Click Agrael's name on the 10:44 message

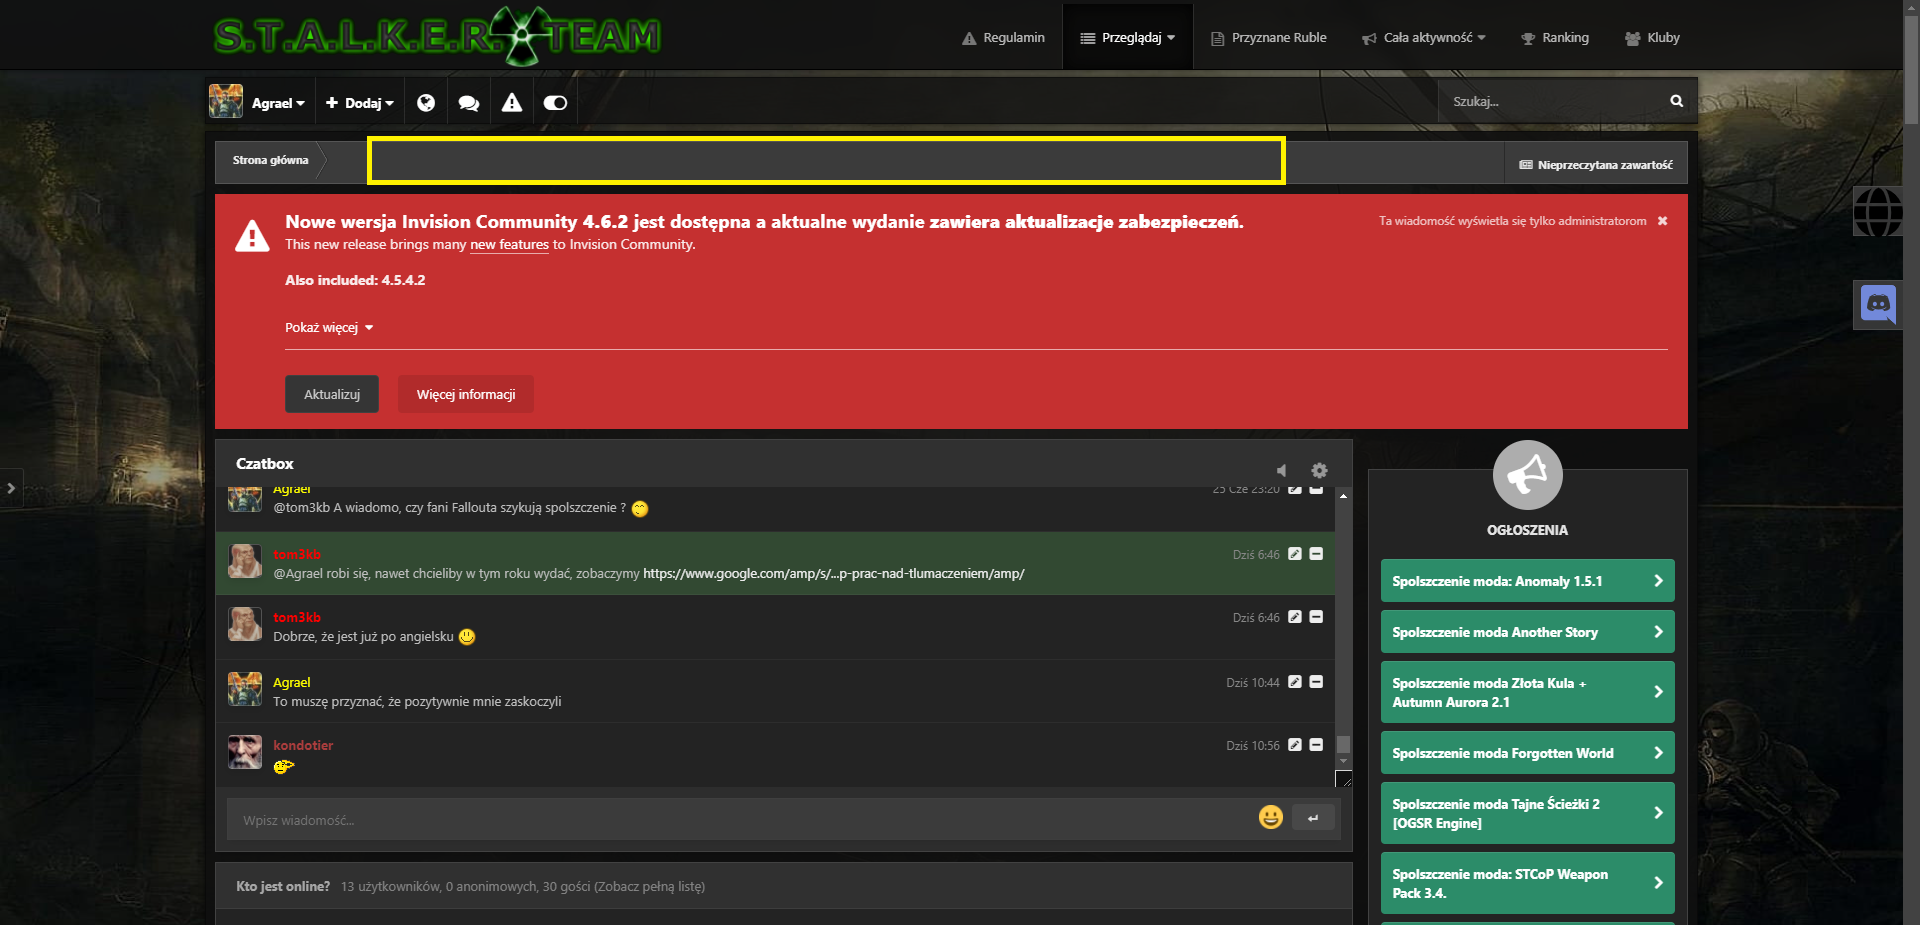(292, 682)
